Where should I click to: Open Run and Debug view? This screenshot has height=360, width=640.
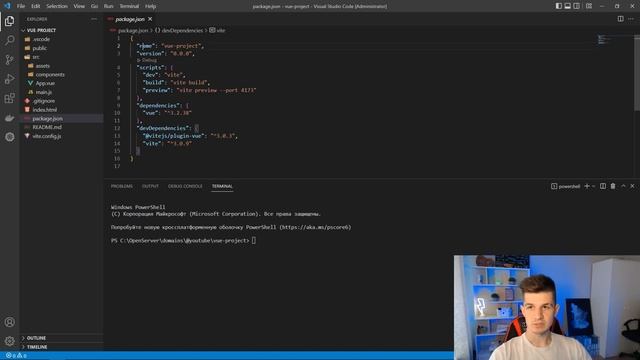9,79
